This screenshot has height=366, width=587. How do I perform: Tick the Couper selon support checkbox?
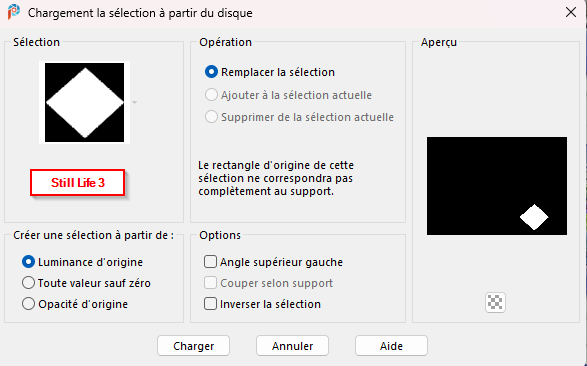click(210, 283)
